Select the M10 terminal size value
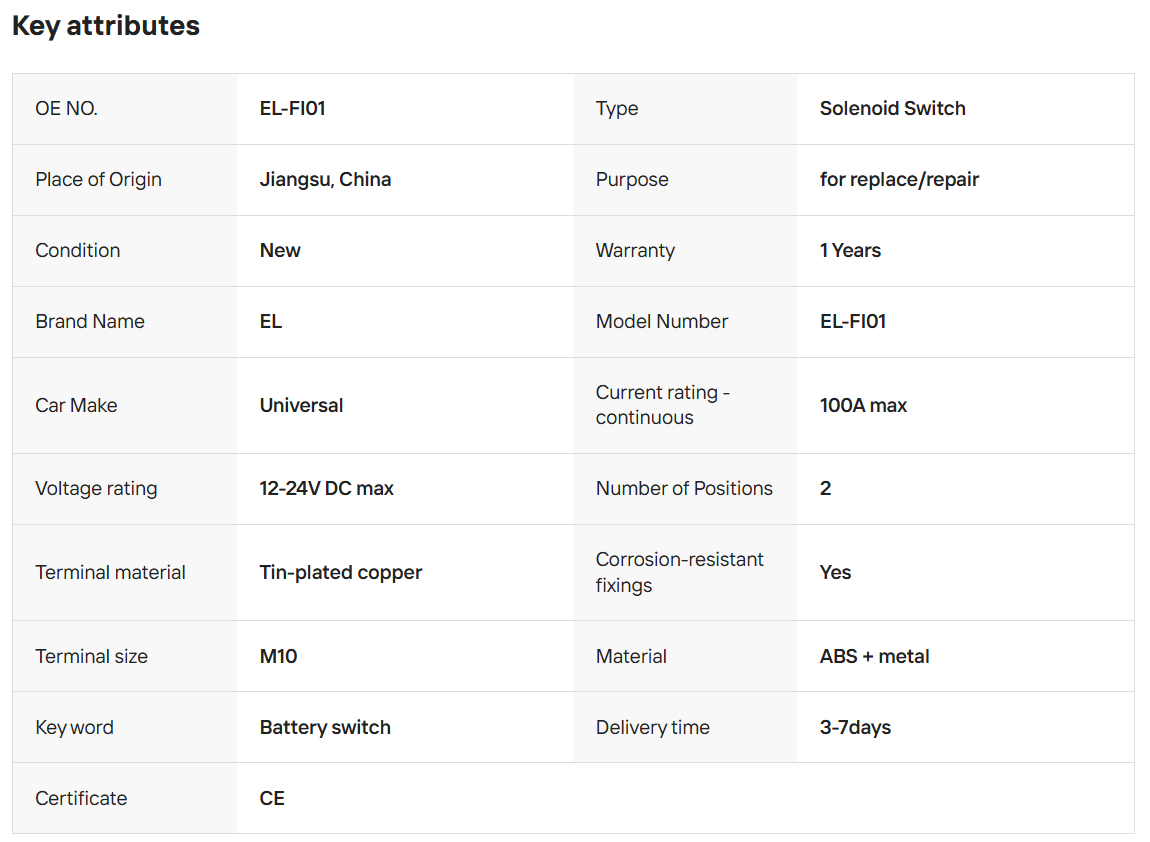The width and height of the screenshot is (1150, 842). tap(278, 657)
